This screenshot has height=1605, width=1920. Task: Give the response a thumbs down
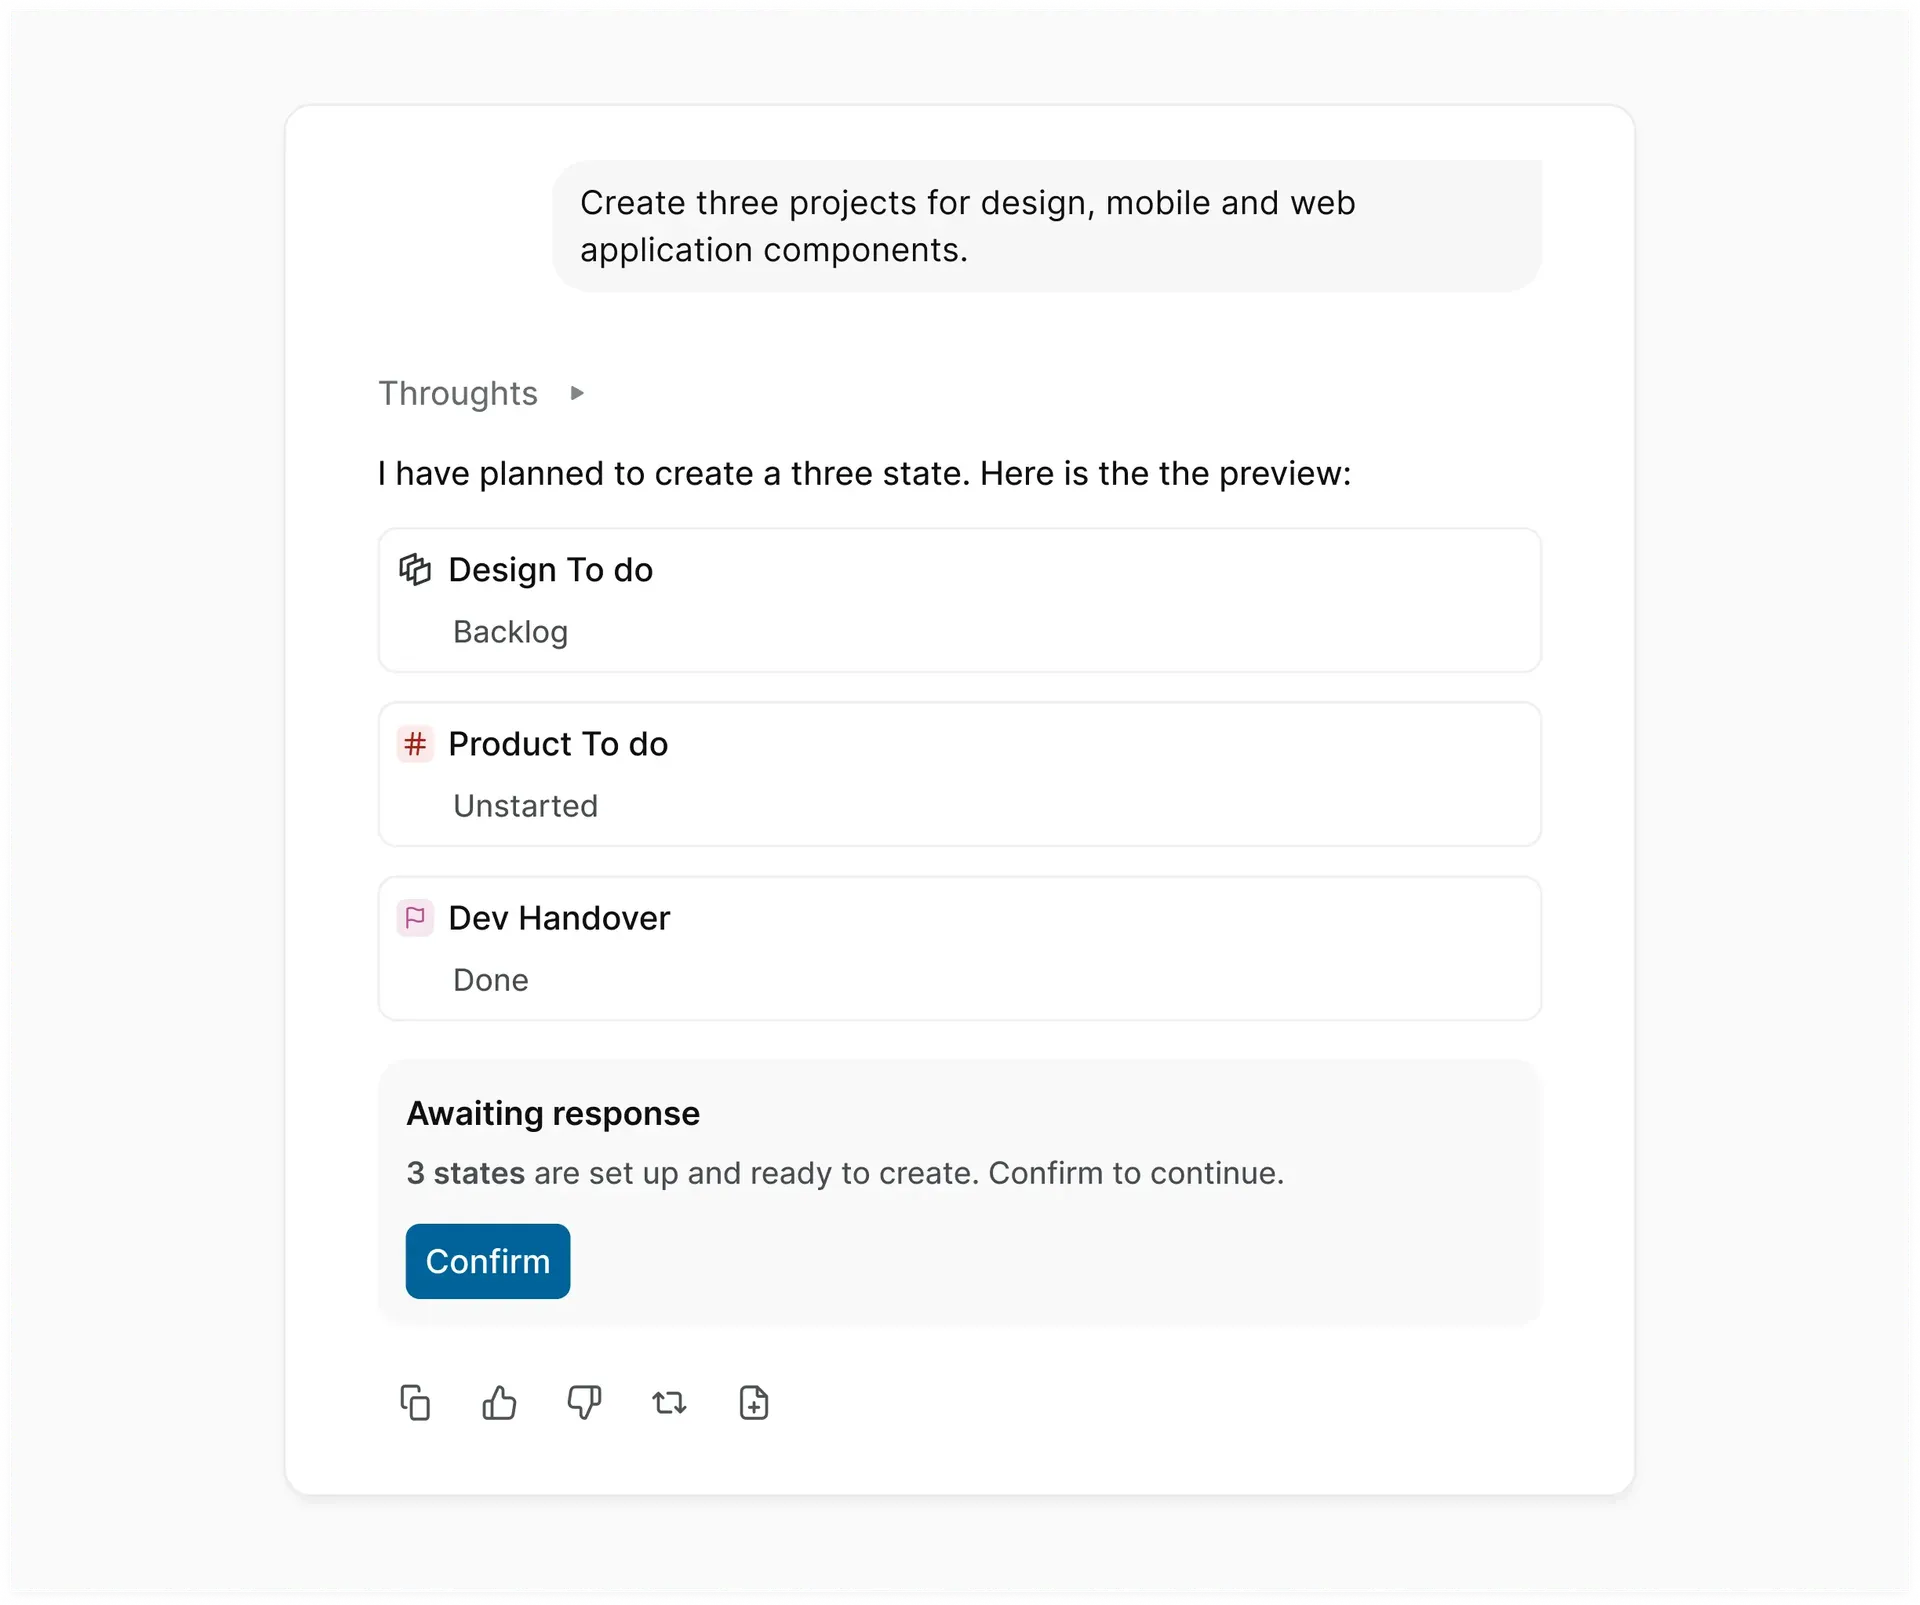(x=584, y=1403)
